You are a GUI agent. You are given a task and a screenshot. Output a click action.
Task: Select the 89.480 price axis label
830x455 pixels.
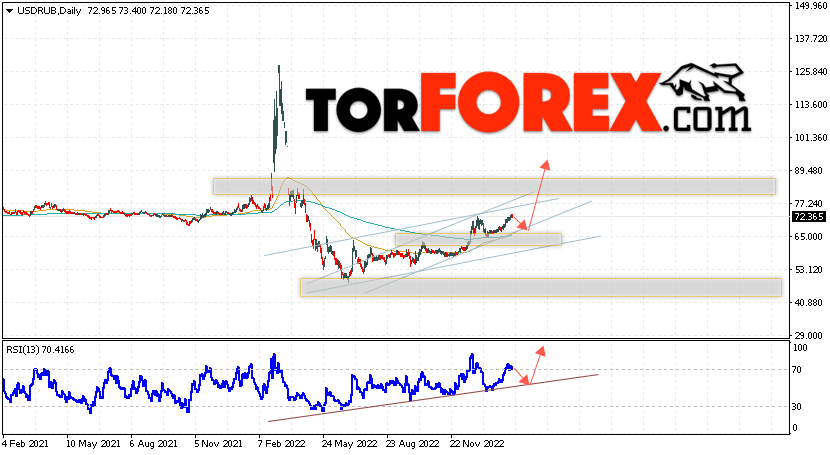[x=808, y=171]
